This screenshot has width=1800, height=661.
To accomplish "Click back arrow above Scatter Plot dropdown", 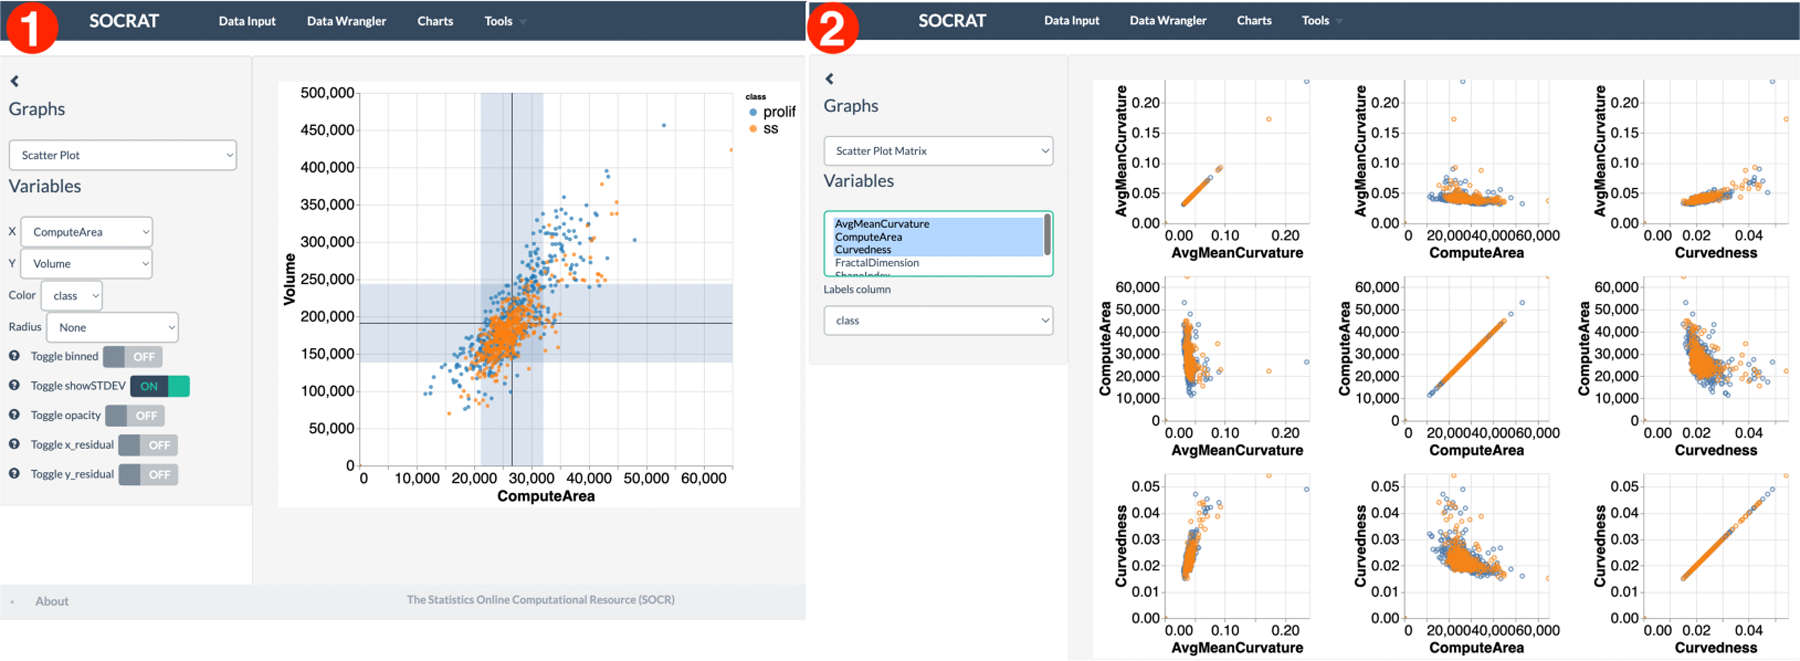I will point(14,81).
